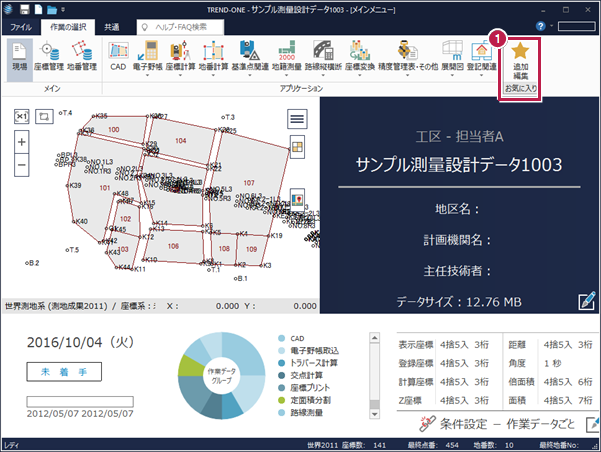
Task: Open quick access toolbar customize arrow
Action: [63, 10]
